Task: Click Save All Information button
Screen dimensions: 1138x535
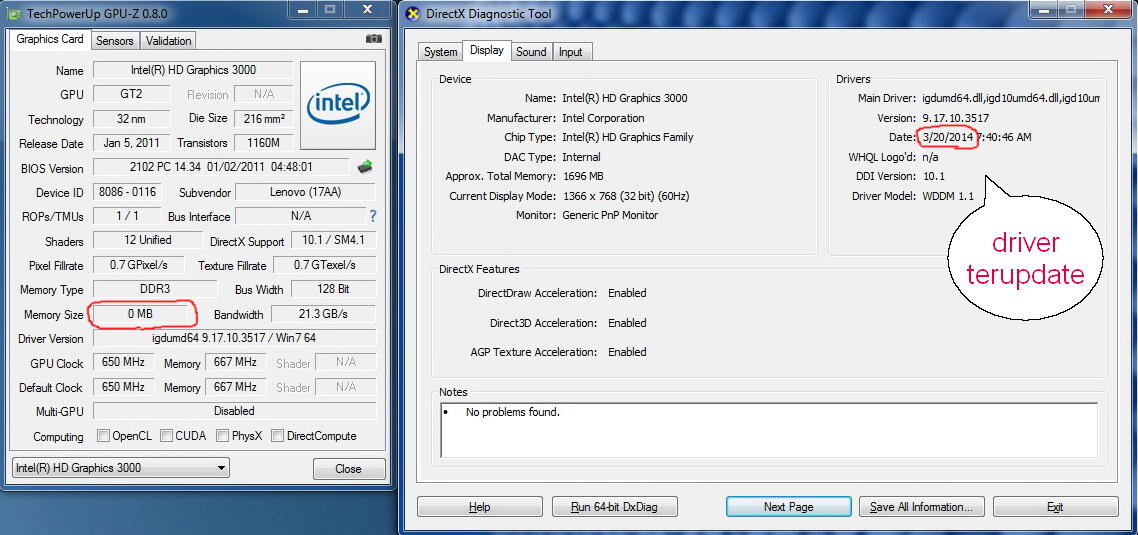Action: [x=922, y=507]
